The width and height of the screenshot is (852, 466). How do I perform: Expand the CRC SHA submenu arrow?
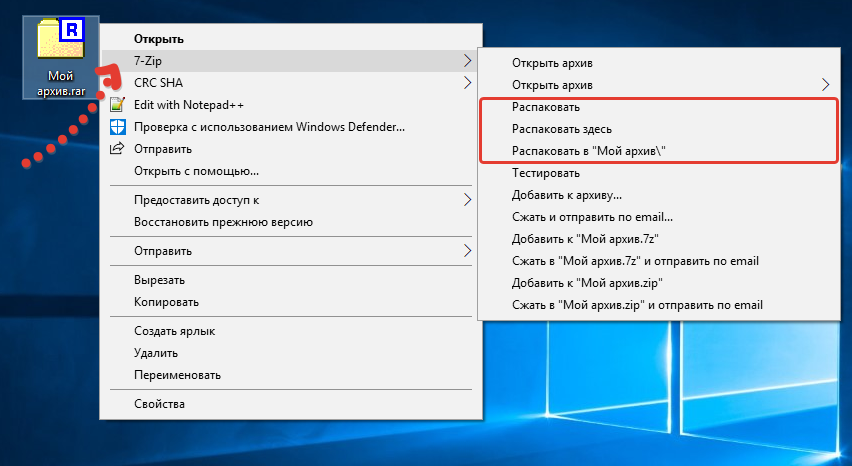click(x=467, y=83)
